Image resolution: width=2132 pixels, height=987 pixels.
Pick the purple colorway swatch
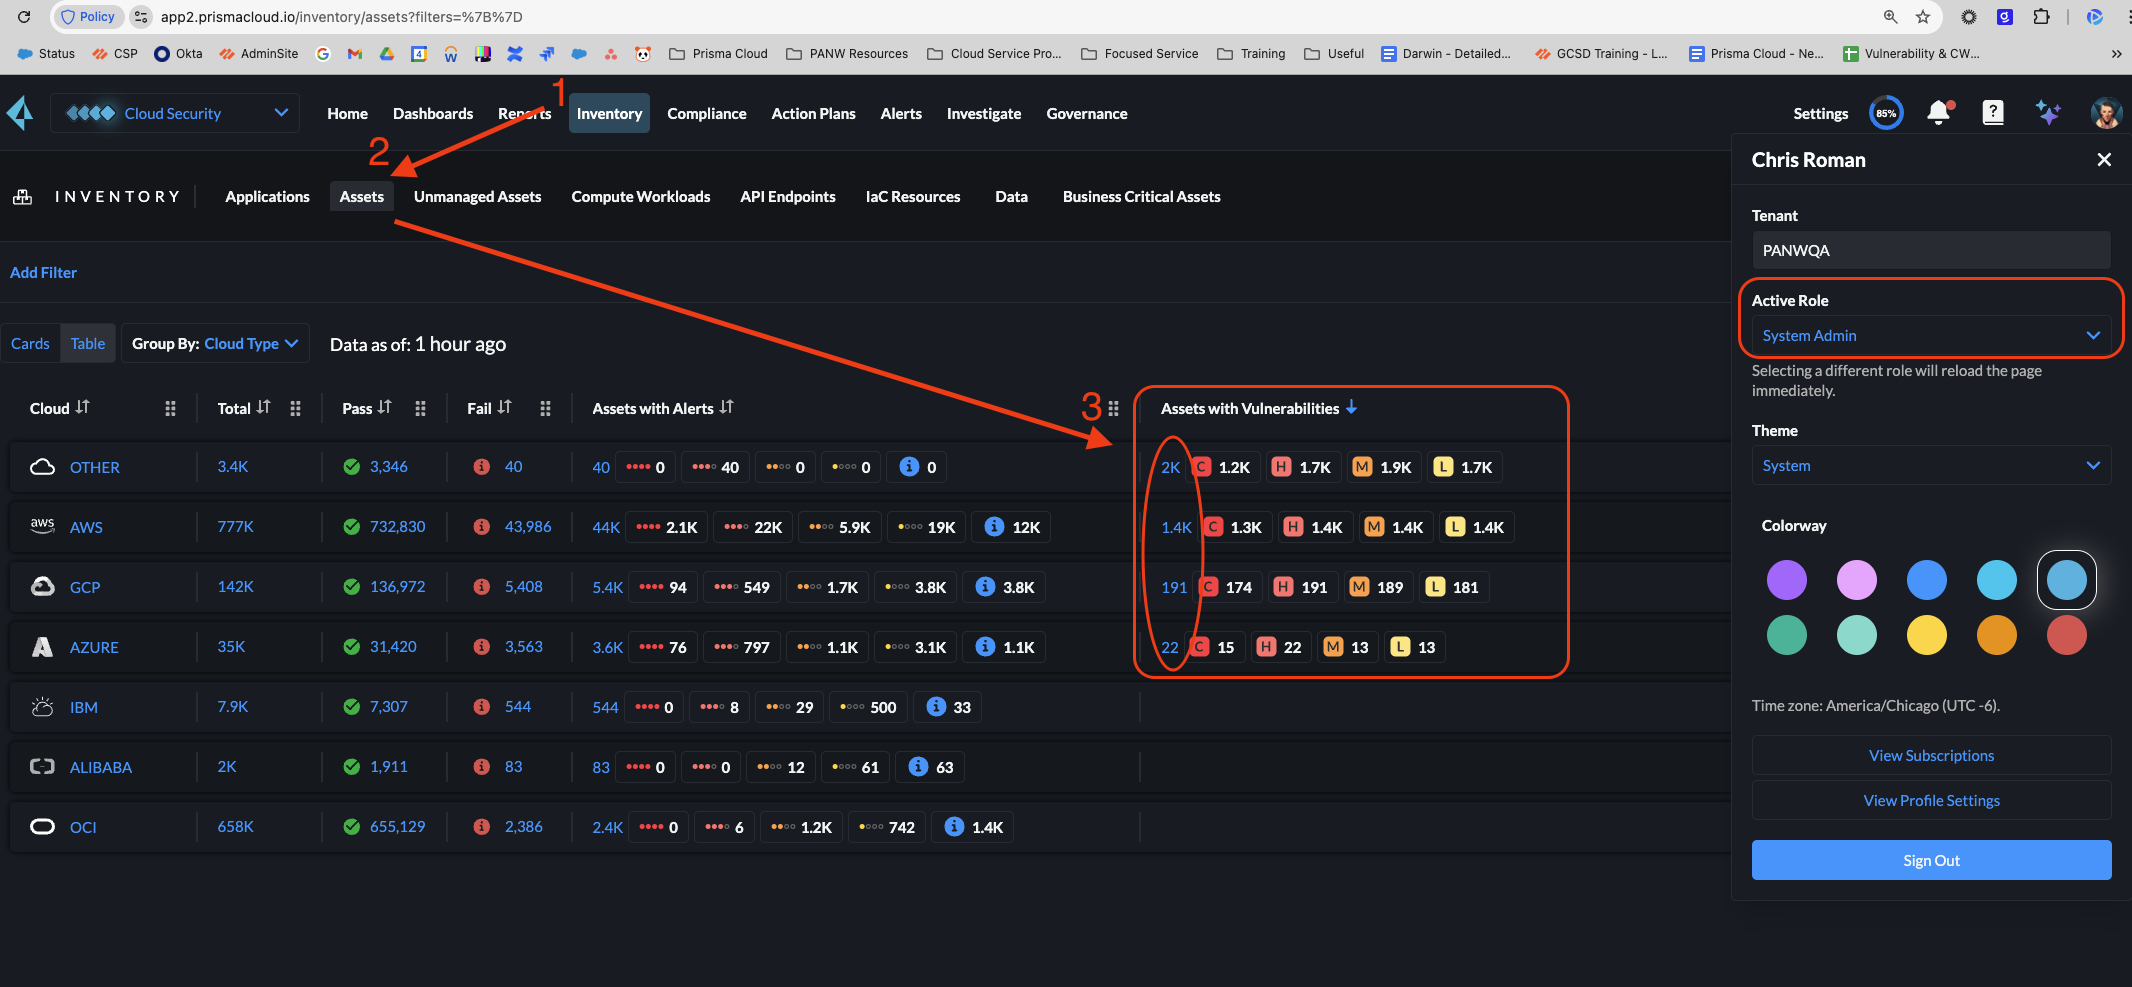click(x=1786, y=580)
